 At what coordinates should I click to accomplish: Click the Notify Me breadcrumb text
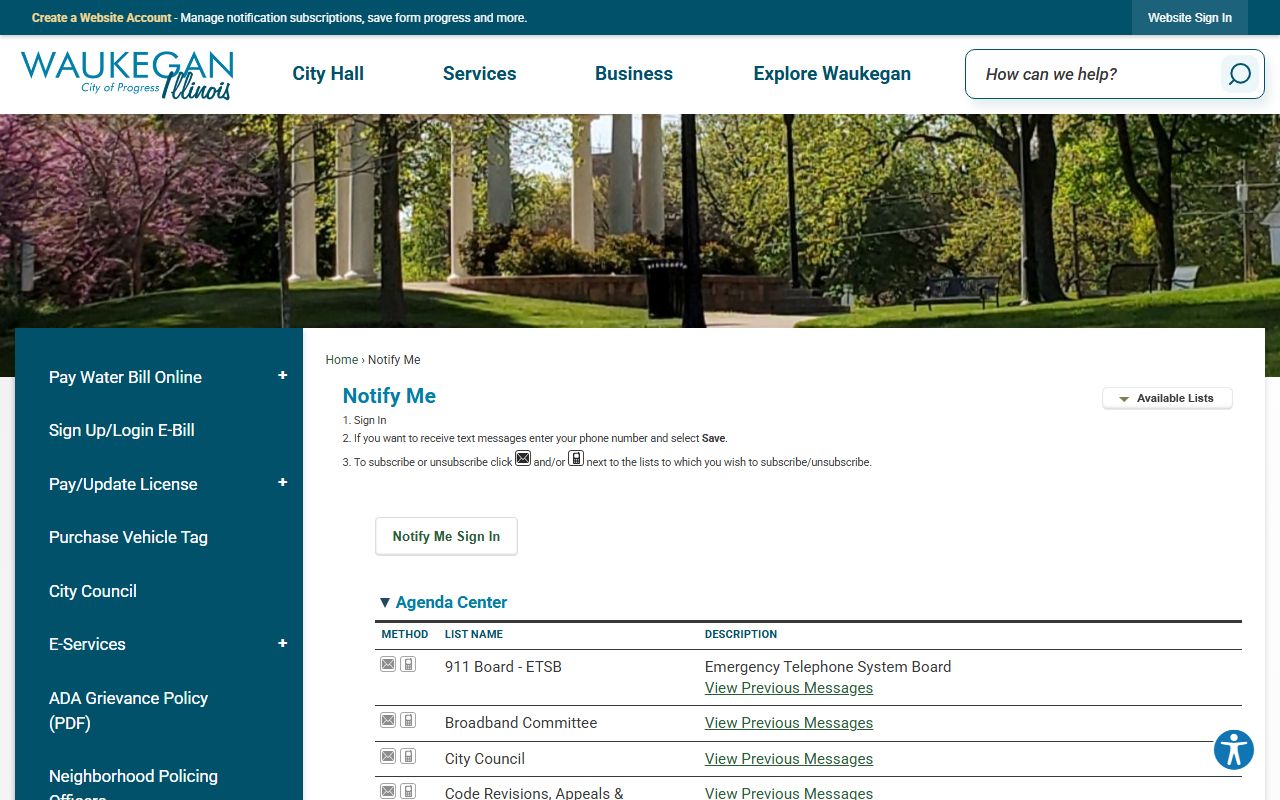(x=394, y=360)
